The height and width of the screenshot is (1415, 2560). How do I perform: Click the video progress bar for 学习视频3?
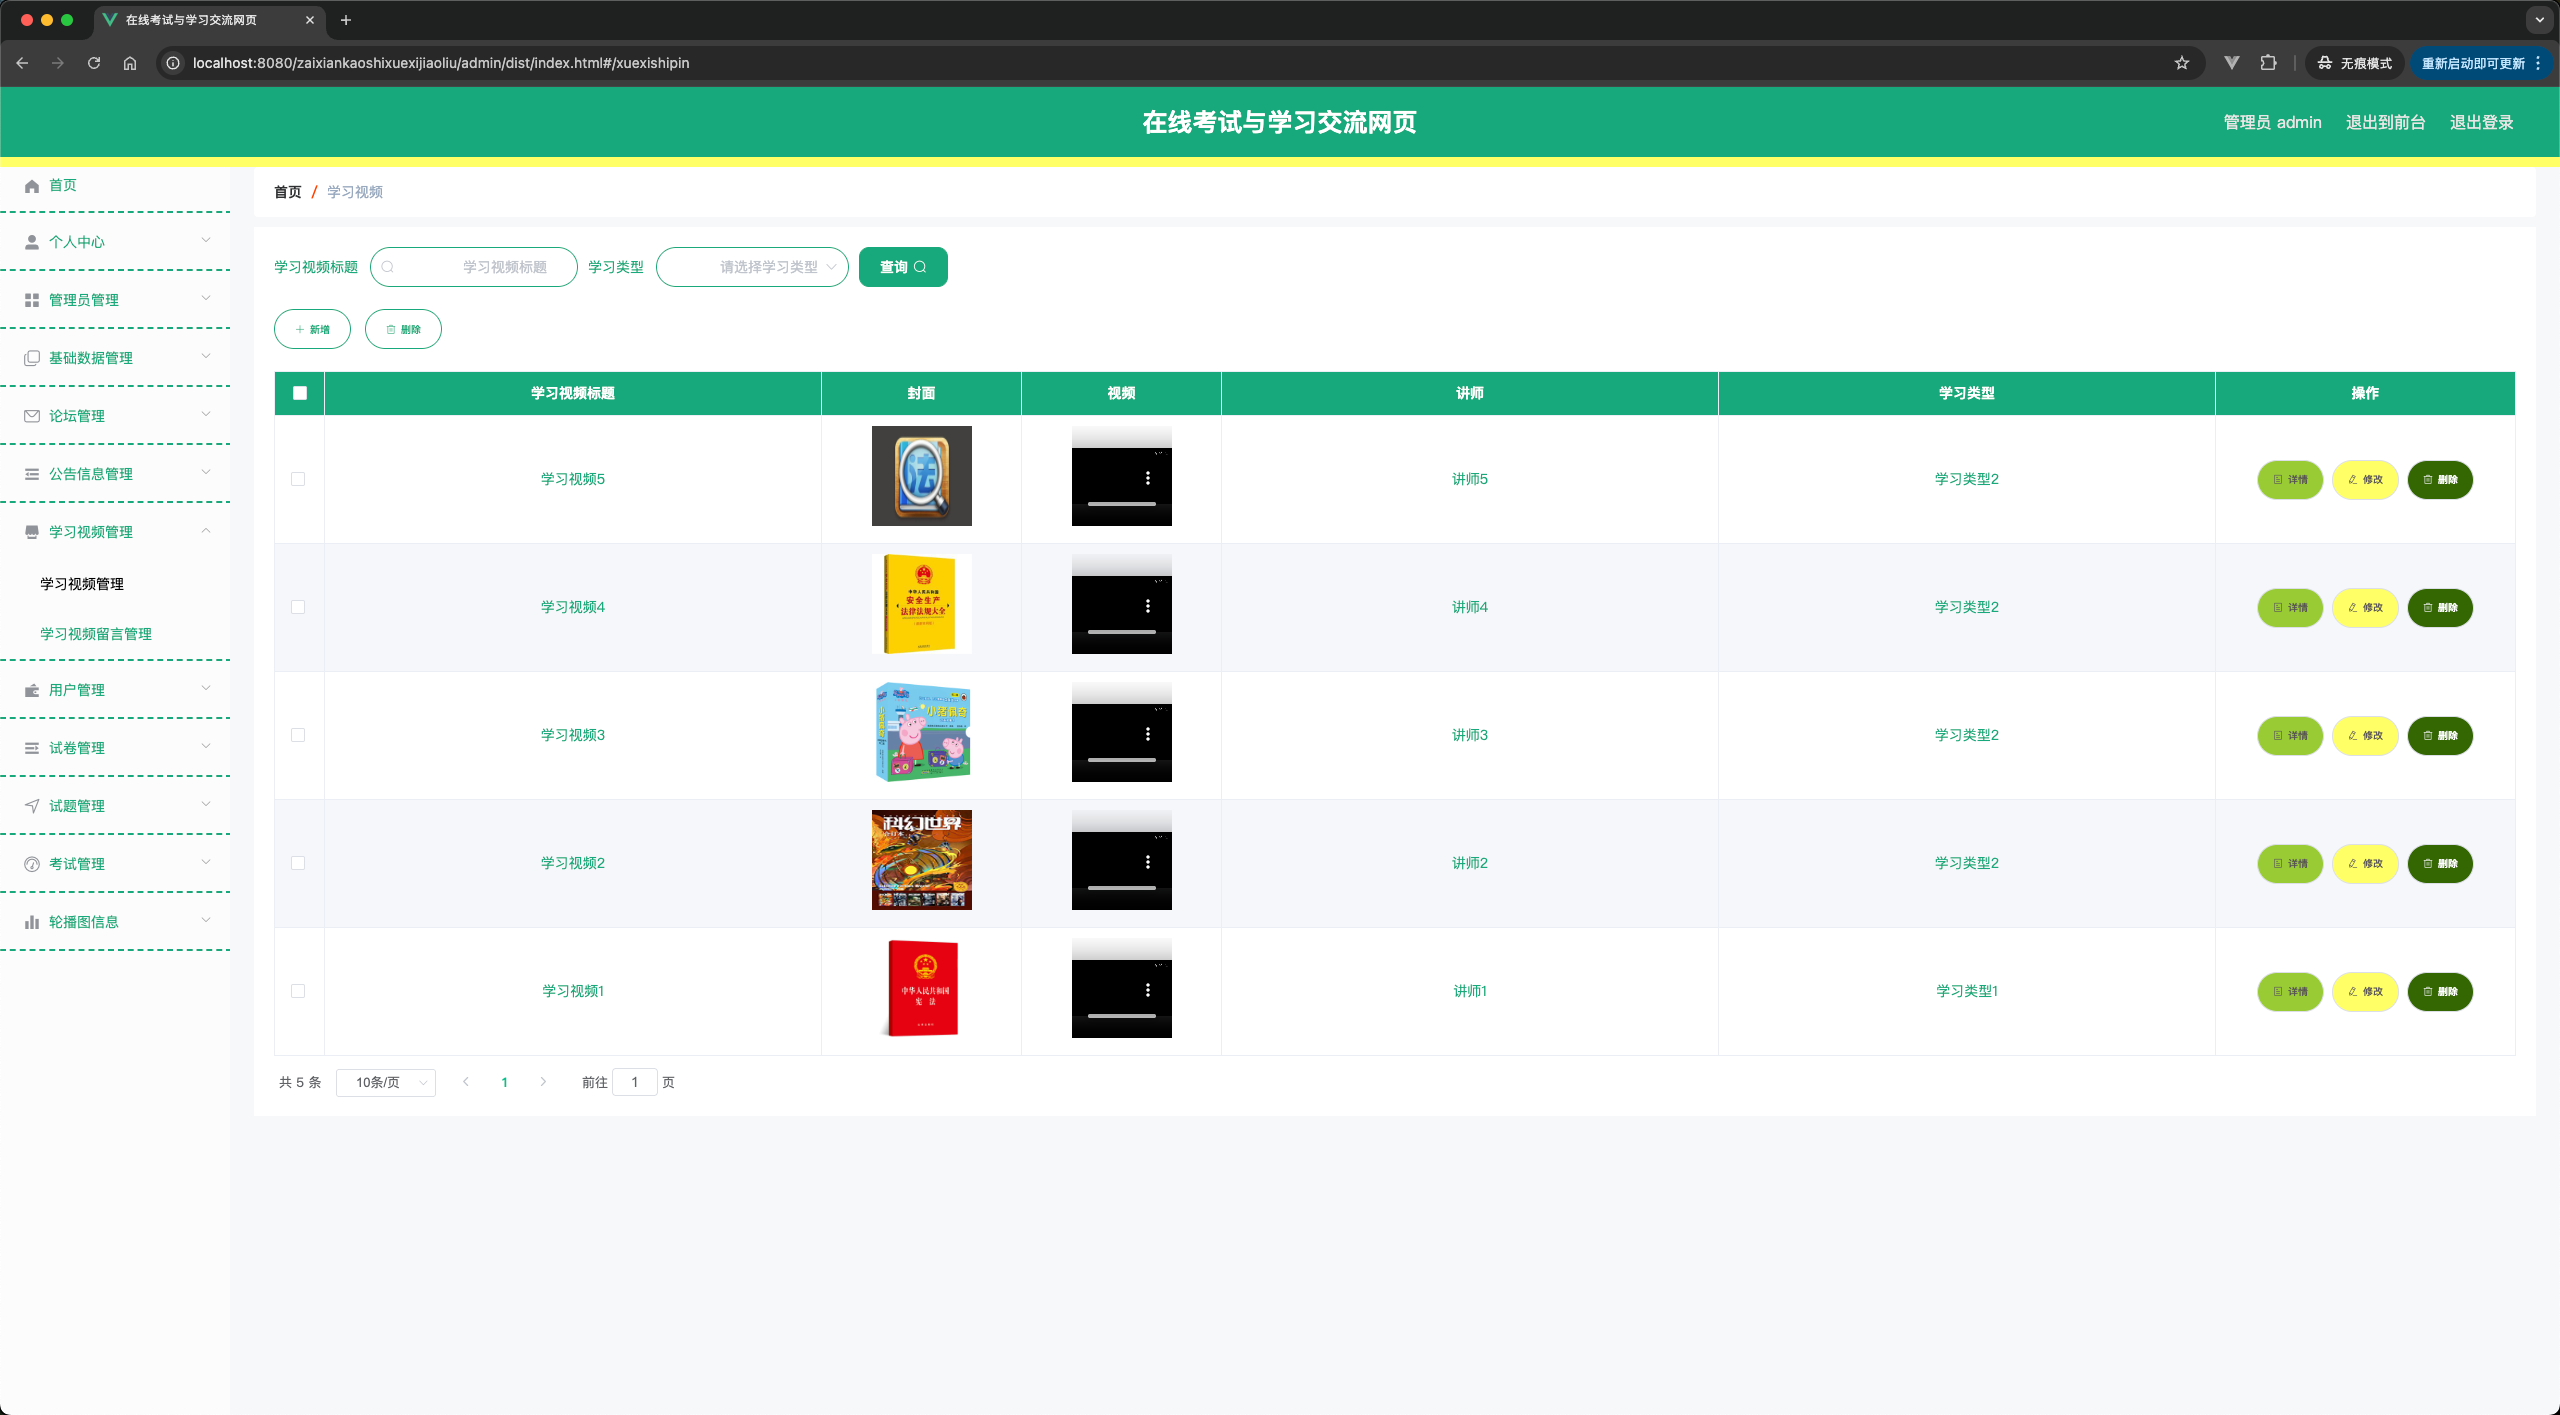(1122, 760)
